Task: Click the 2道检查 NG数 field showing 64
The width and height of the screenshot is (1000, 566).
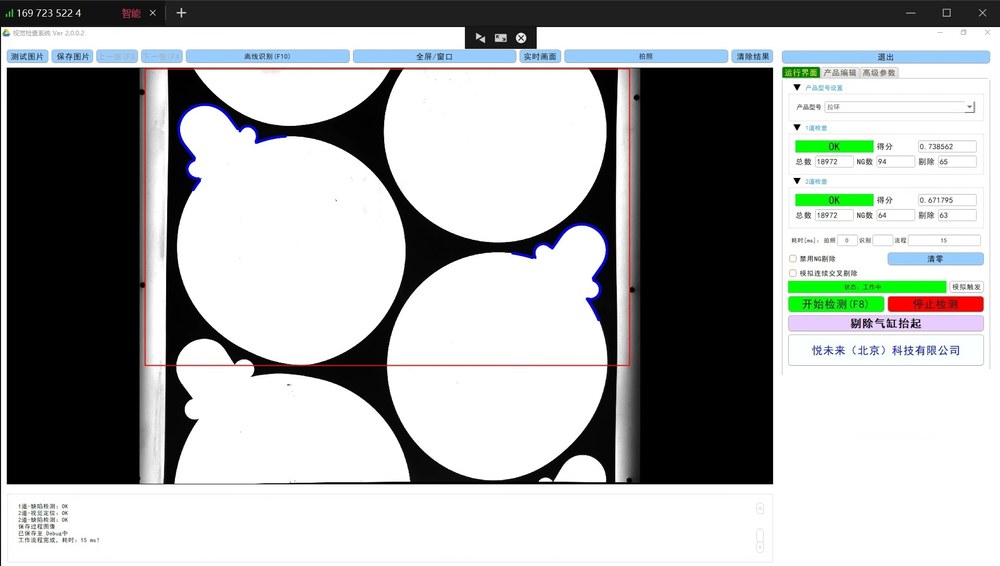Action: 895,216
